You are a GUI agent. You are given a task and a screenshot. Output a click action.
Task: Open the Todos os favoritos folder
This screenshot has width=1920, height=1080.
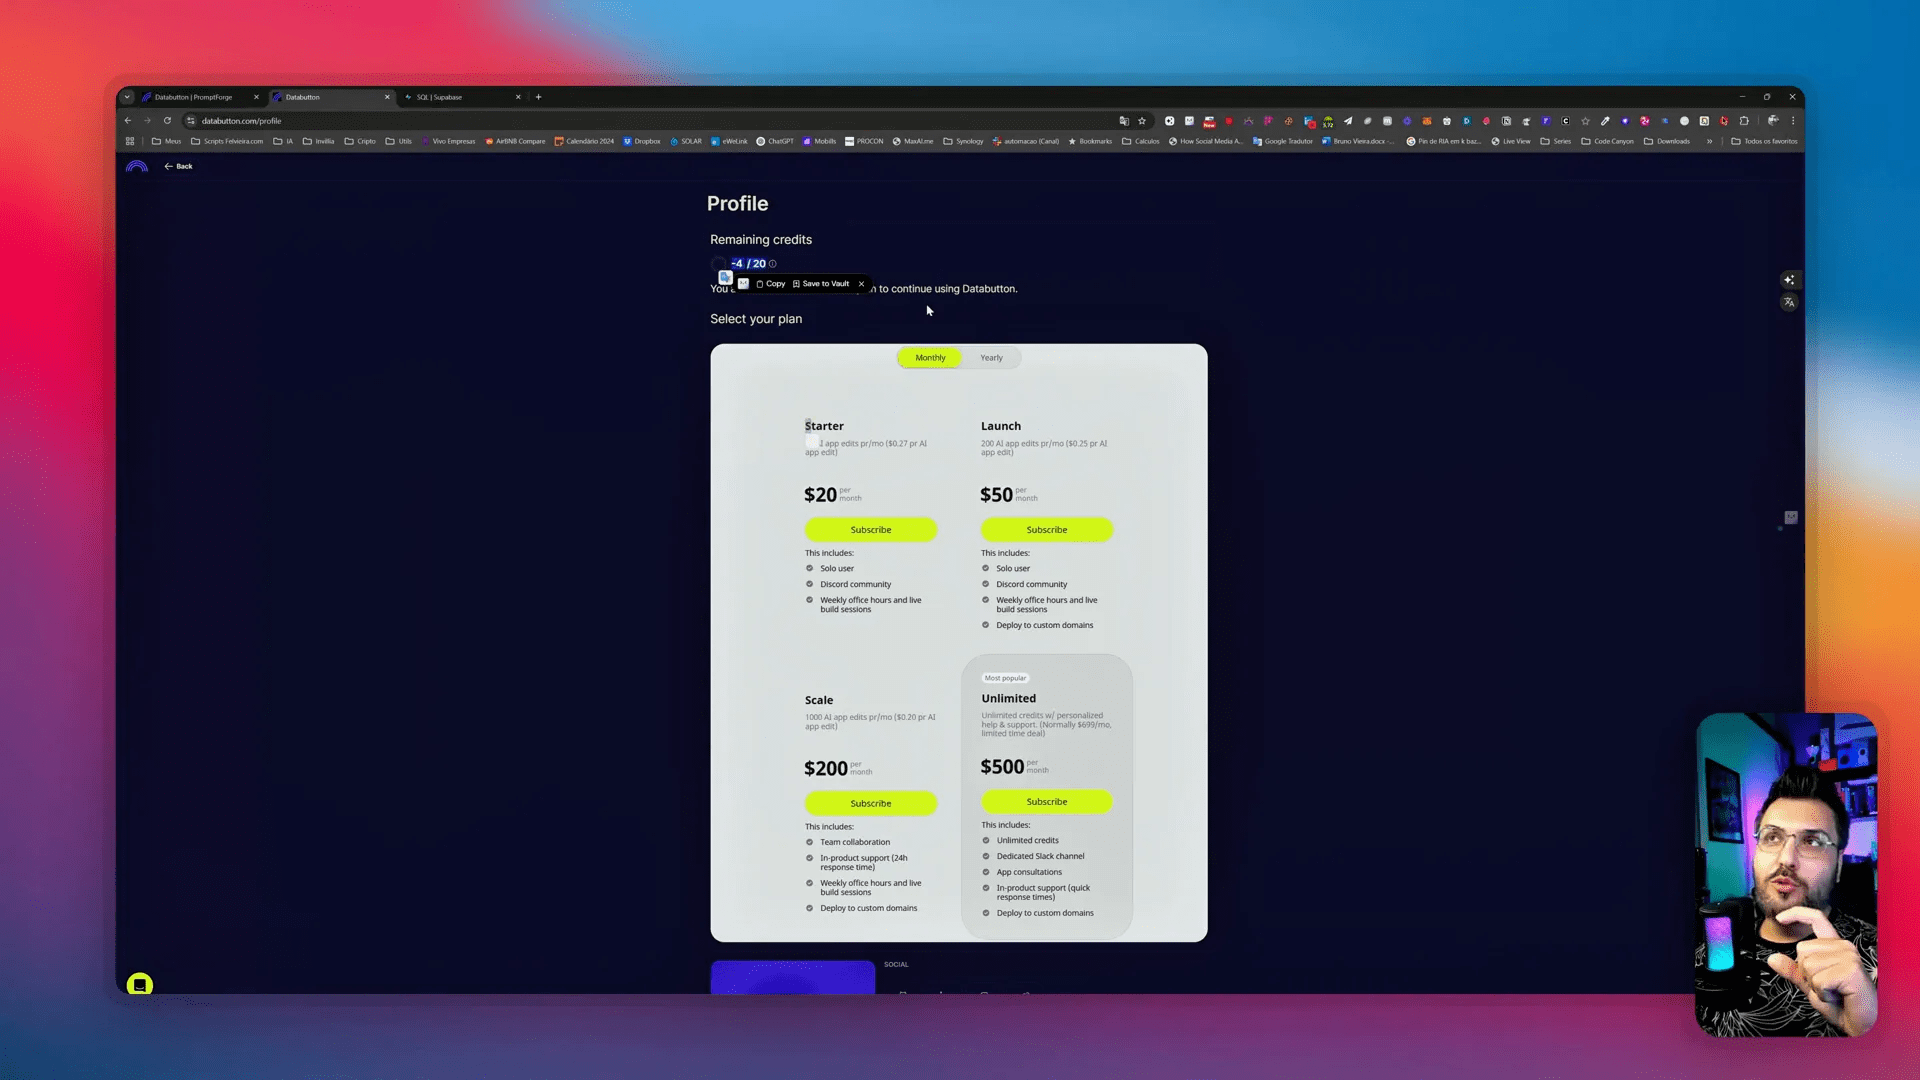pyautogui.click(x=1764, y=141)
